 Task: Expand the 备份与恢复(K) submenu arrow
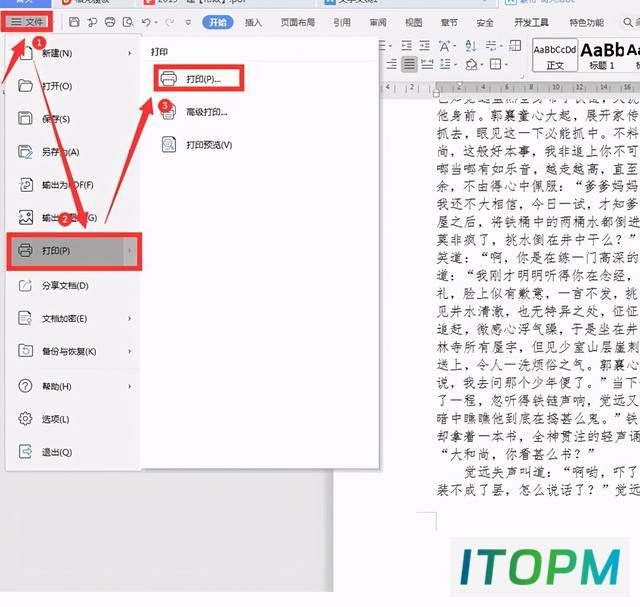[130, 351]
